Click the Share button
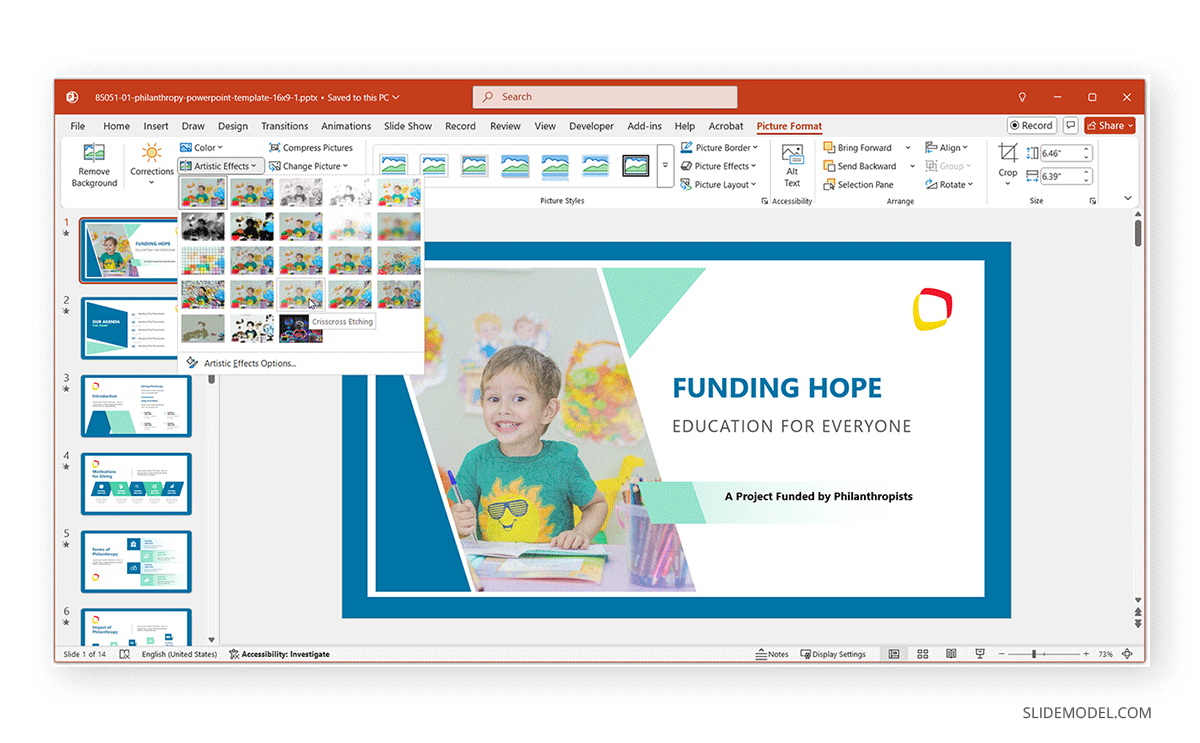The height and width of the screenshot is (743, 1200). click(x=1110, y=126)
